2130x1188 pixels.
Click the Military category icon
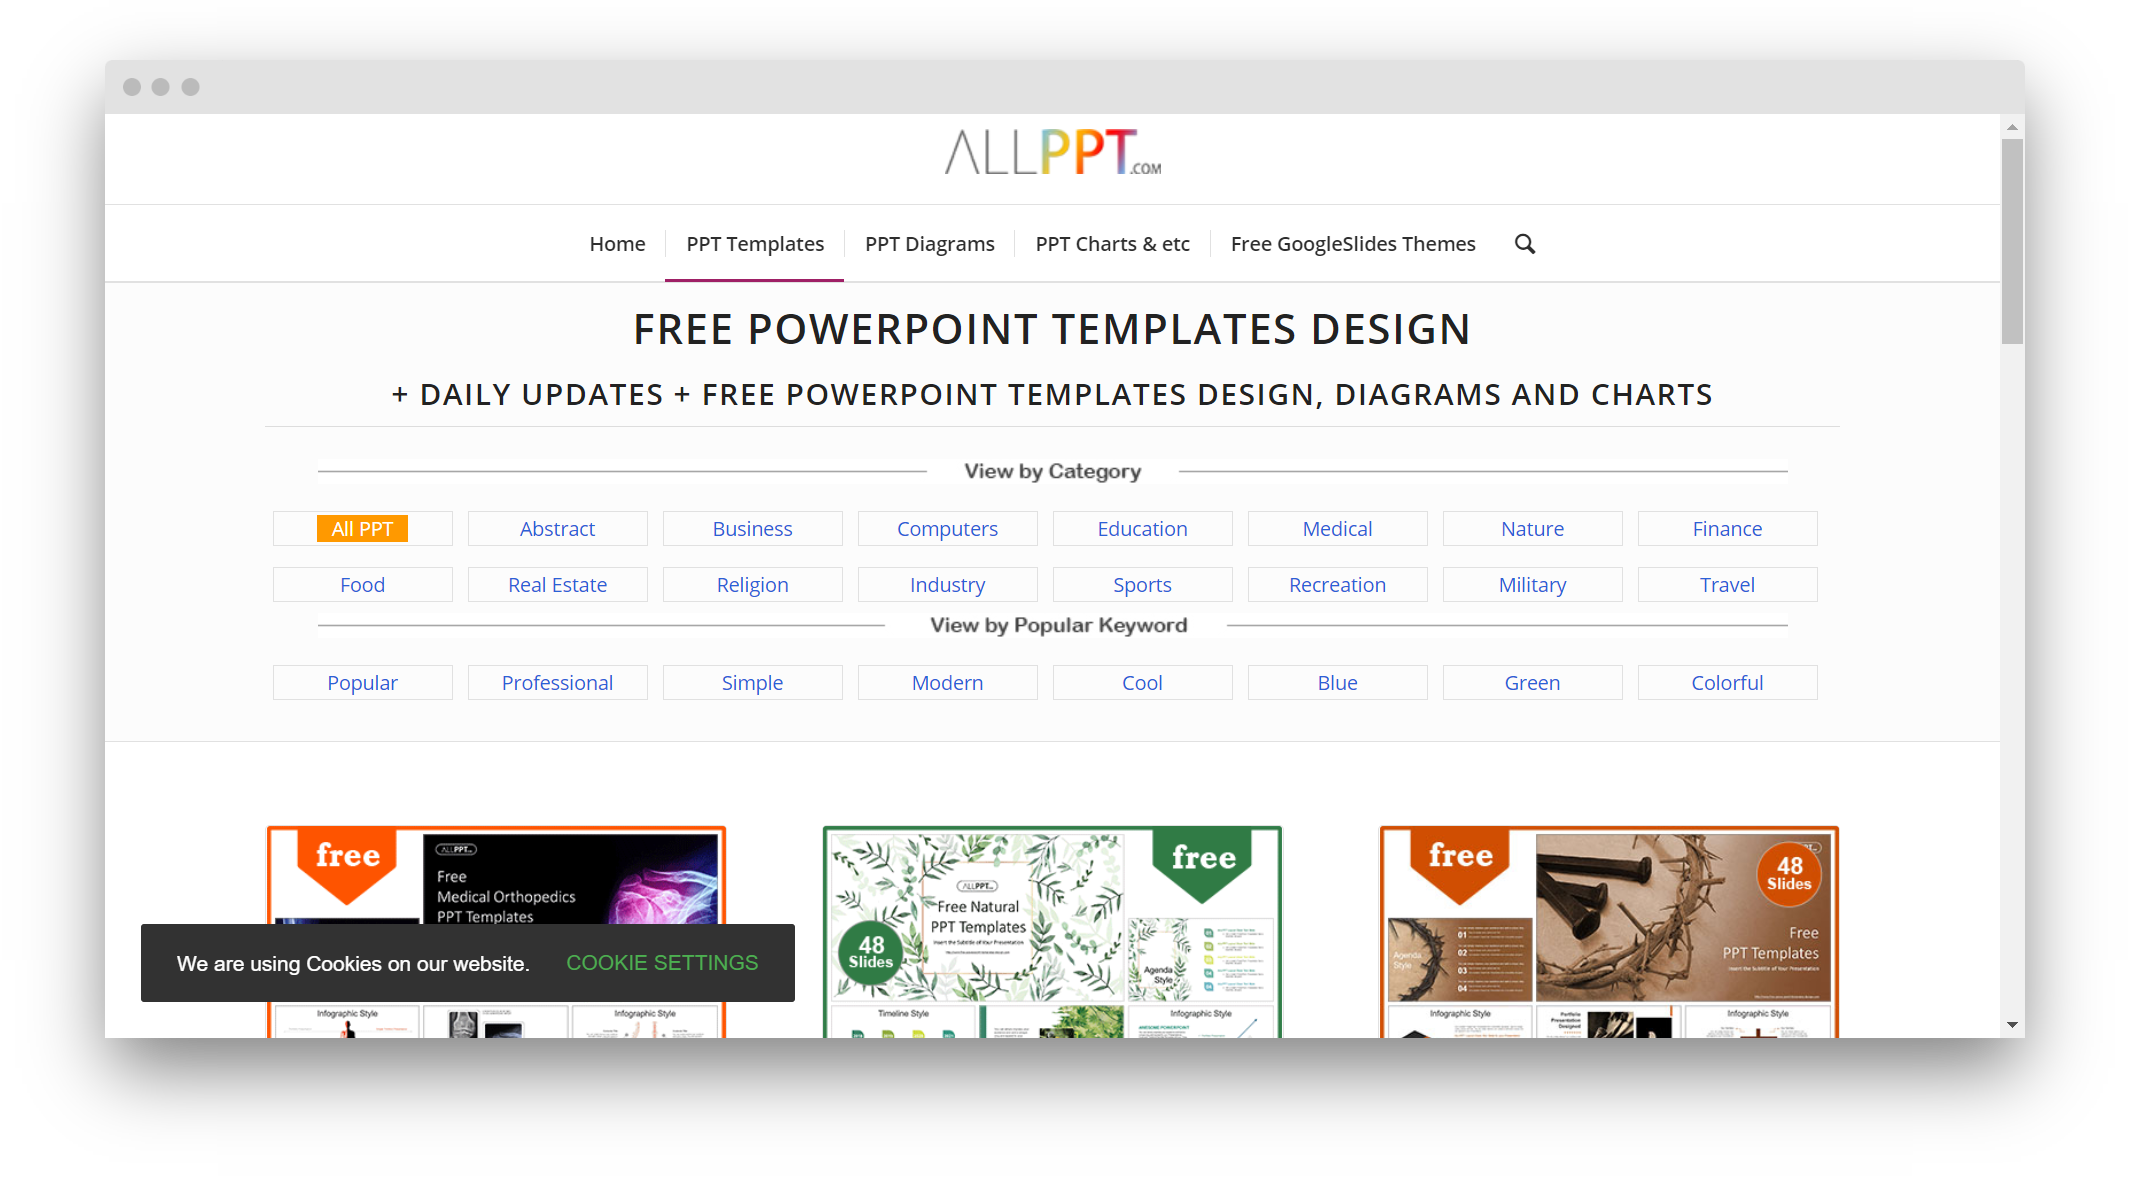coord(1532,584)
